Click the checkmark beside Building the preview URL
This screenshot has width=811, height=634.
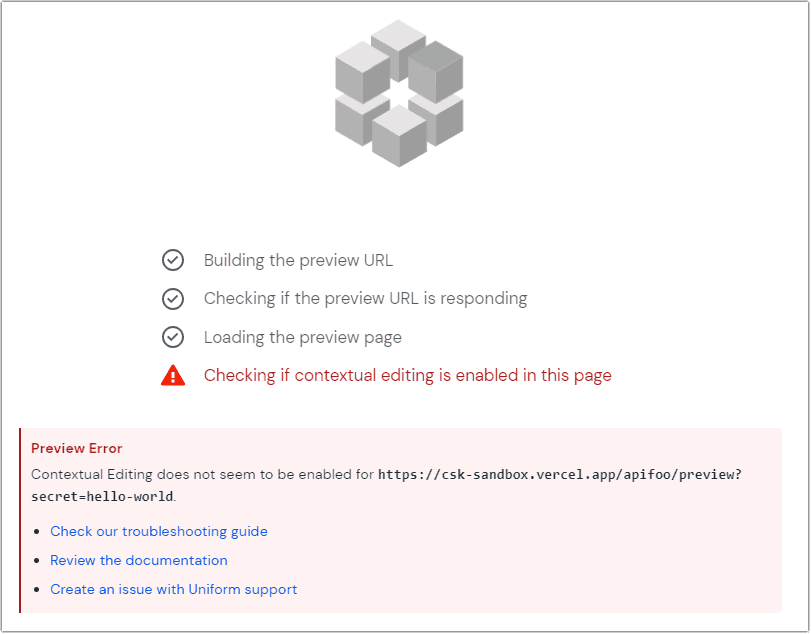tap(173, 260)
